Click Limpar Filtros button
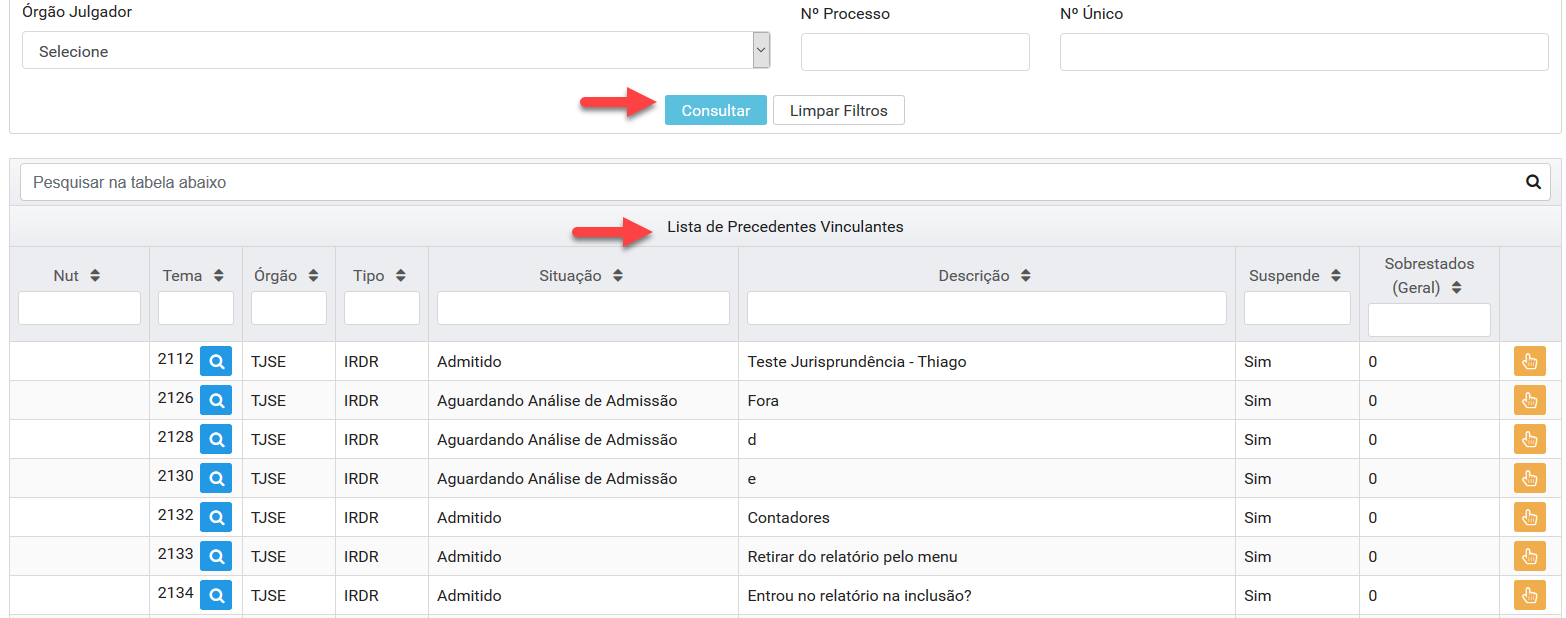The width and height of the screenshot is (1566, 618). [838, 111]
